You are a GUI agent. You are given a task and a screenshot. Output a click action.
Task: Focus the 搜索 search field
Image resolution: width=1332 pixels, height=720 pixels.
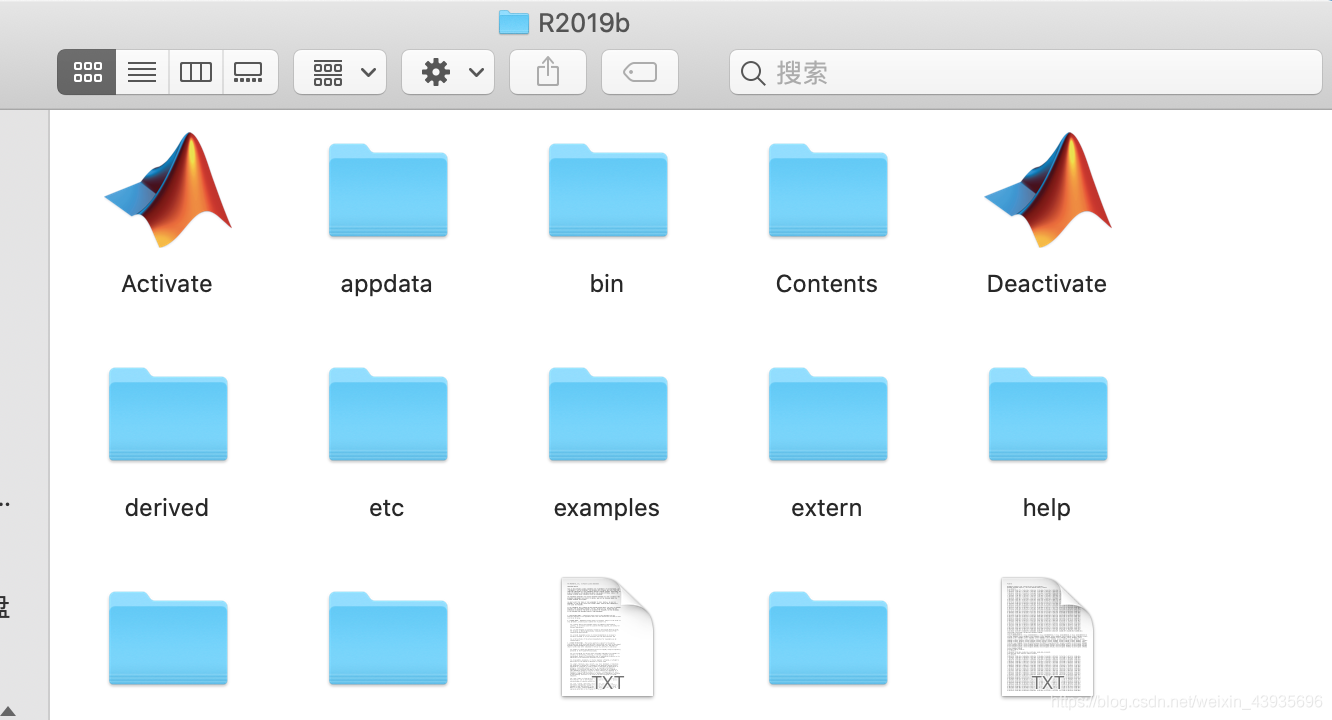(1026, 72)
